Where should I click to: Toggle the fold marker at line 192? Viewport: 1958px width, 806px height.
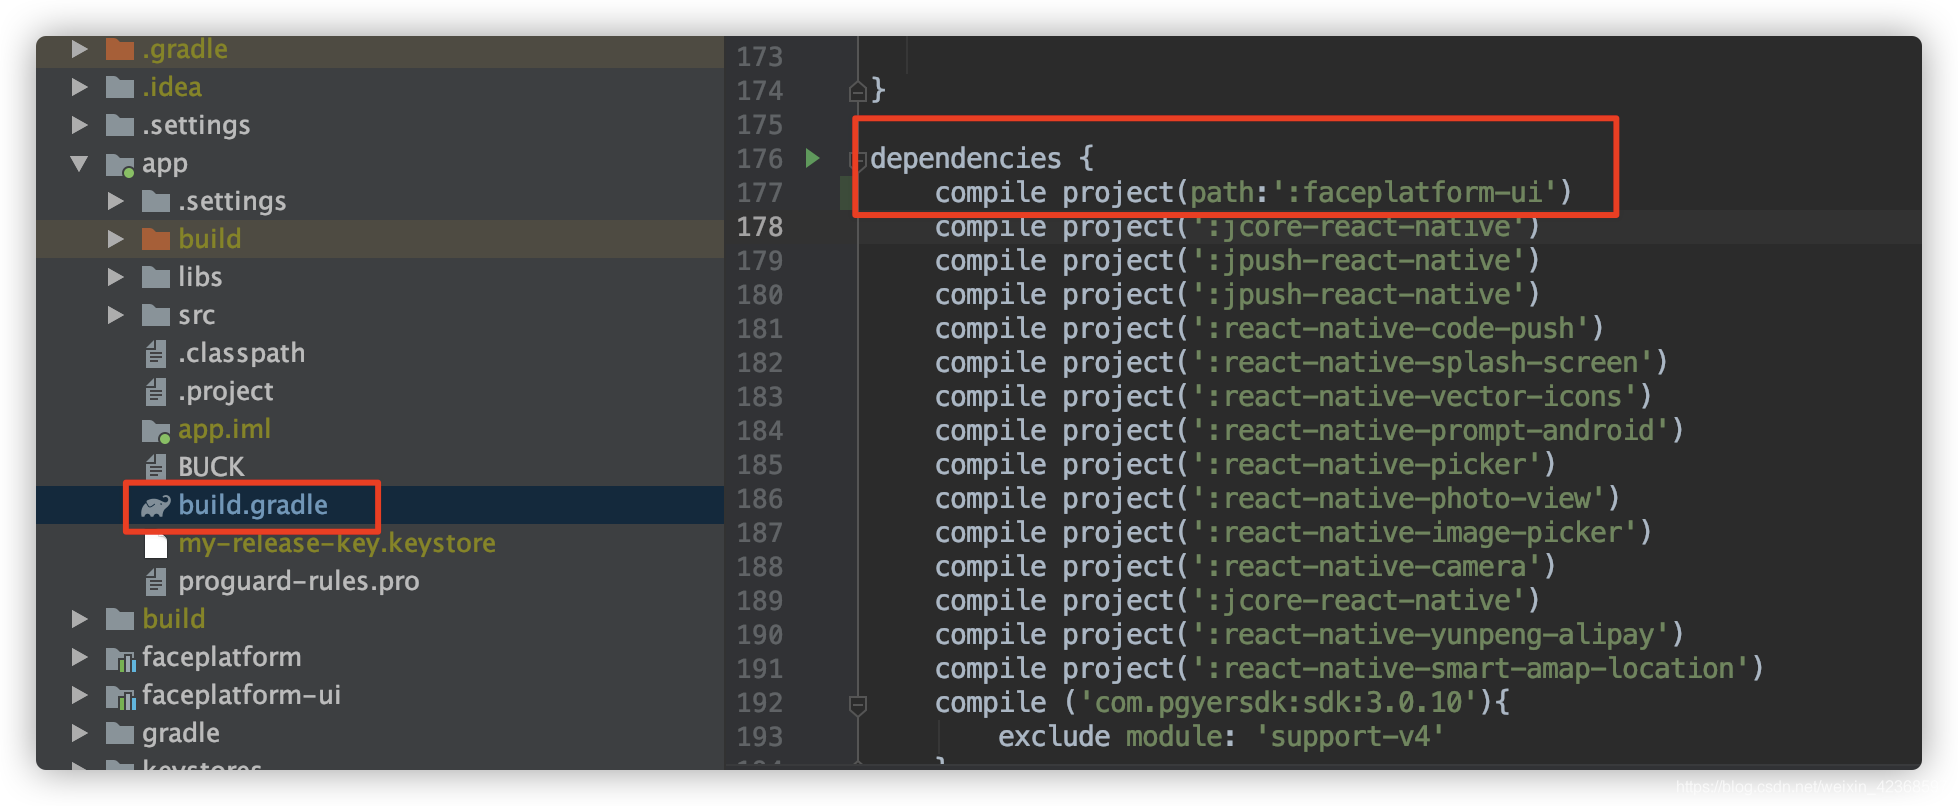(857, 705)
